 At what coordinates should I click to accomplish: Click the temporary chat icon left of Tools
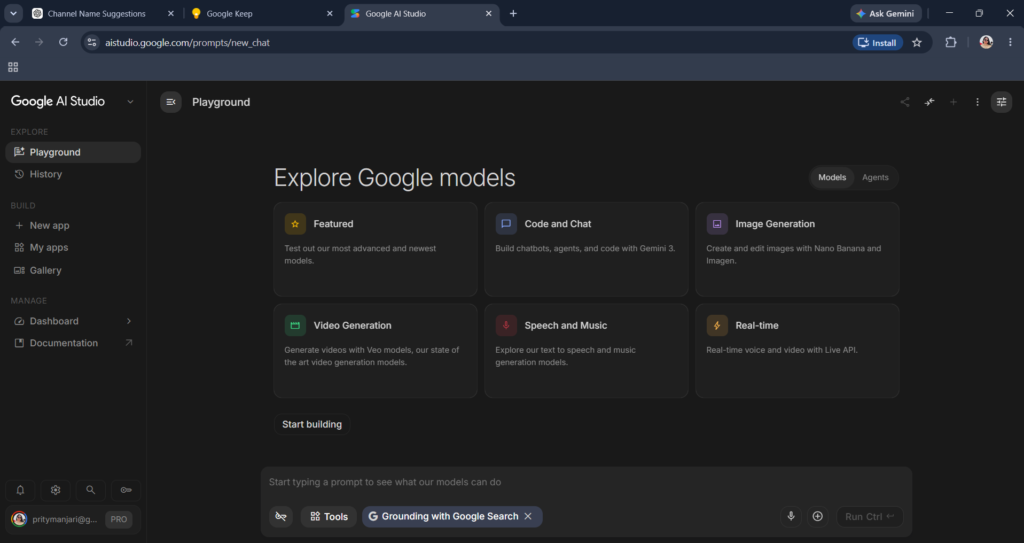click(x=281, y=516)
